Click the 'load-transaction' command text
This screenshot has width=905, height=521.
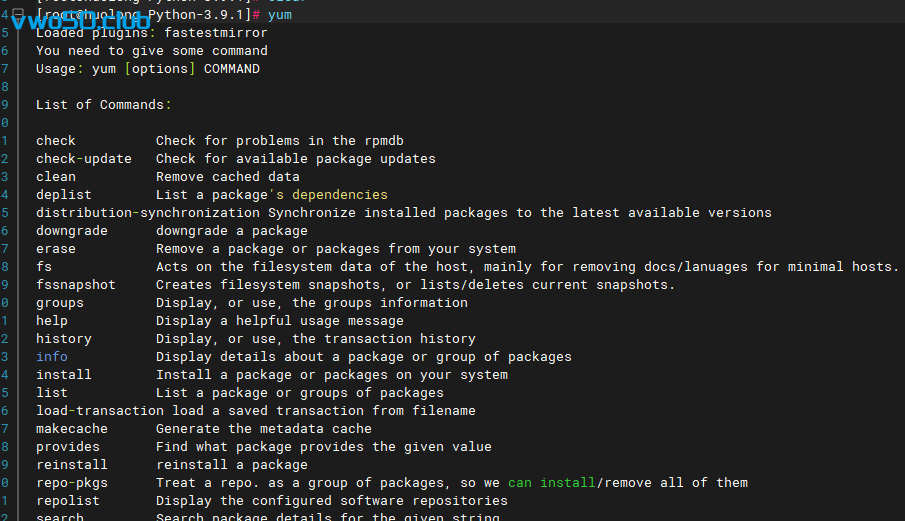(99, 411)
